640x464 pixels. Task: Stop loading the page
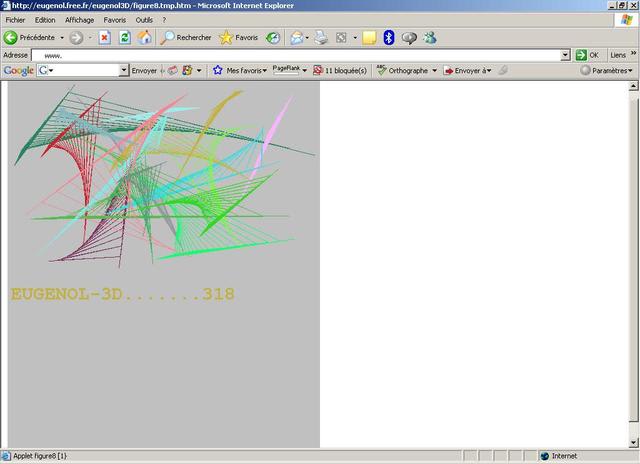pyautogui.click(x=104, y=38)
